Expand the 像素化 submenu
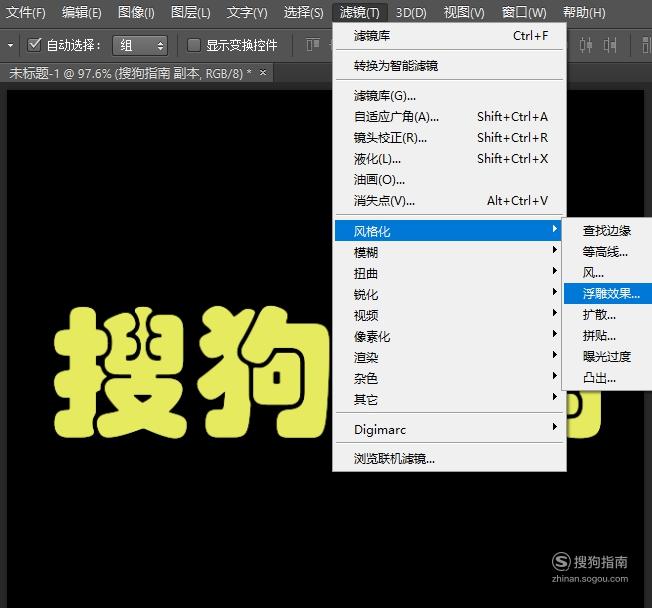Viewport: 652px width, 608px height. [x=449, y=336]
